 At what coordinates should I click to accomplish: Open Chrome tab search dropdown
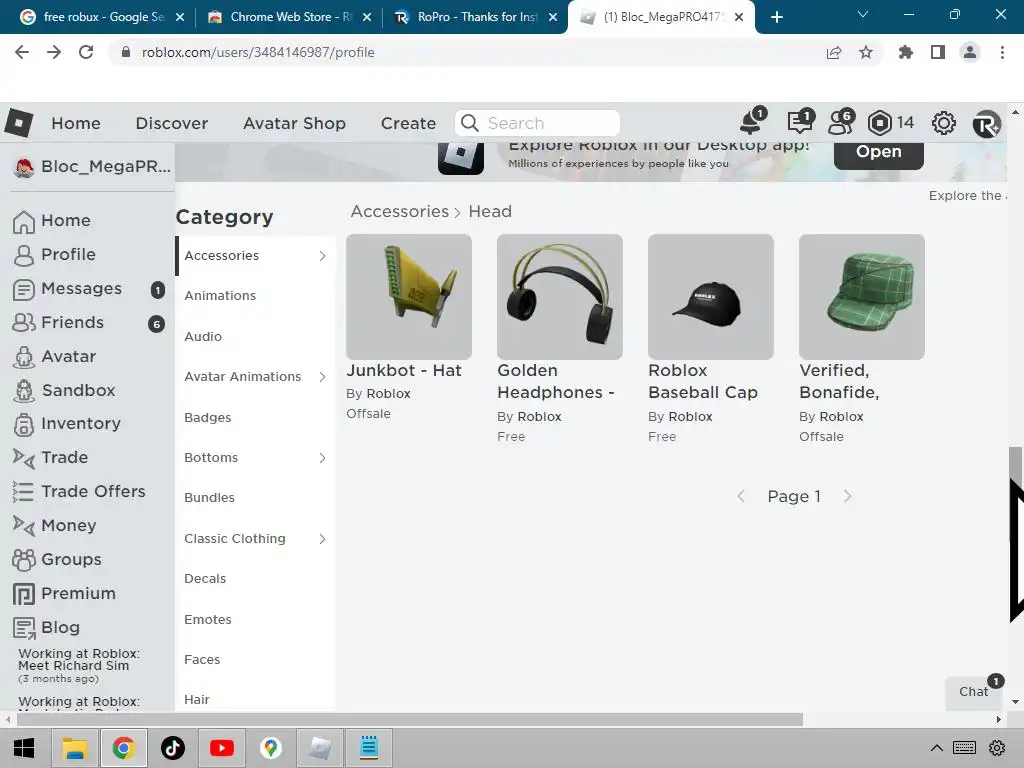pyautogui.click(x=863, y=14)
